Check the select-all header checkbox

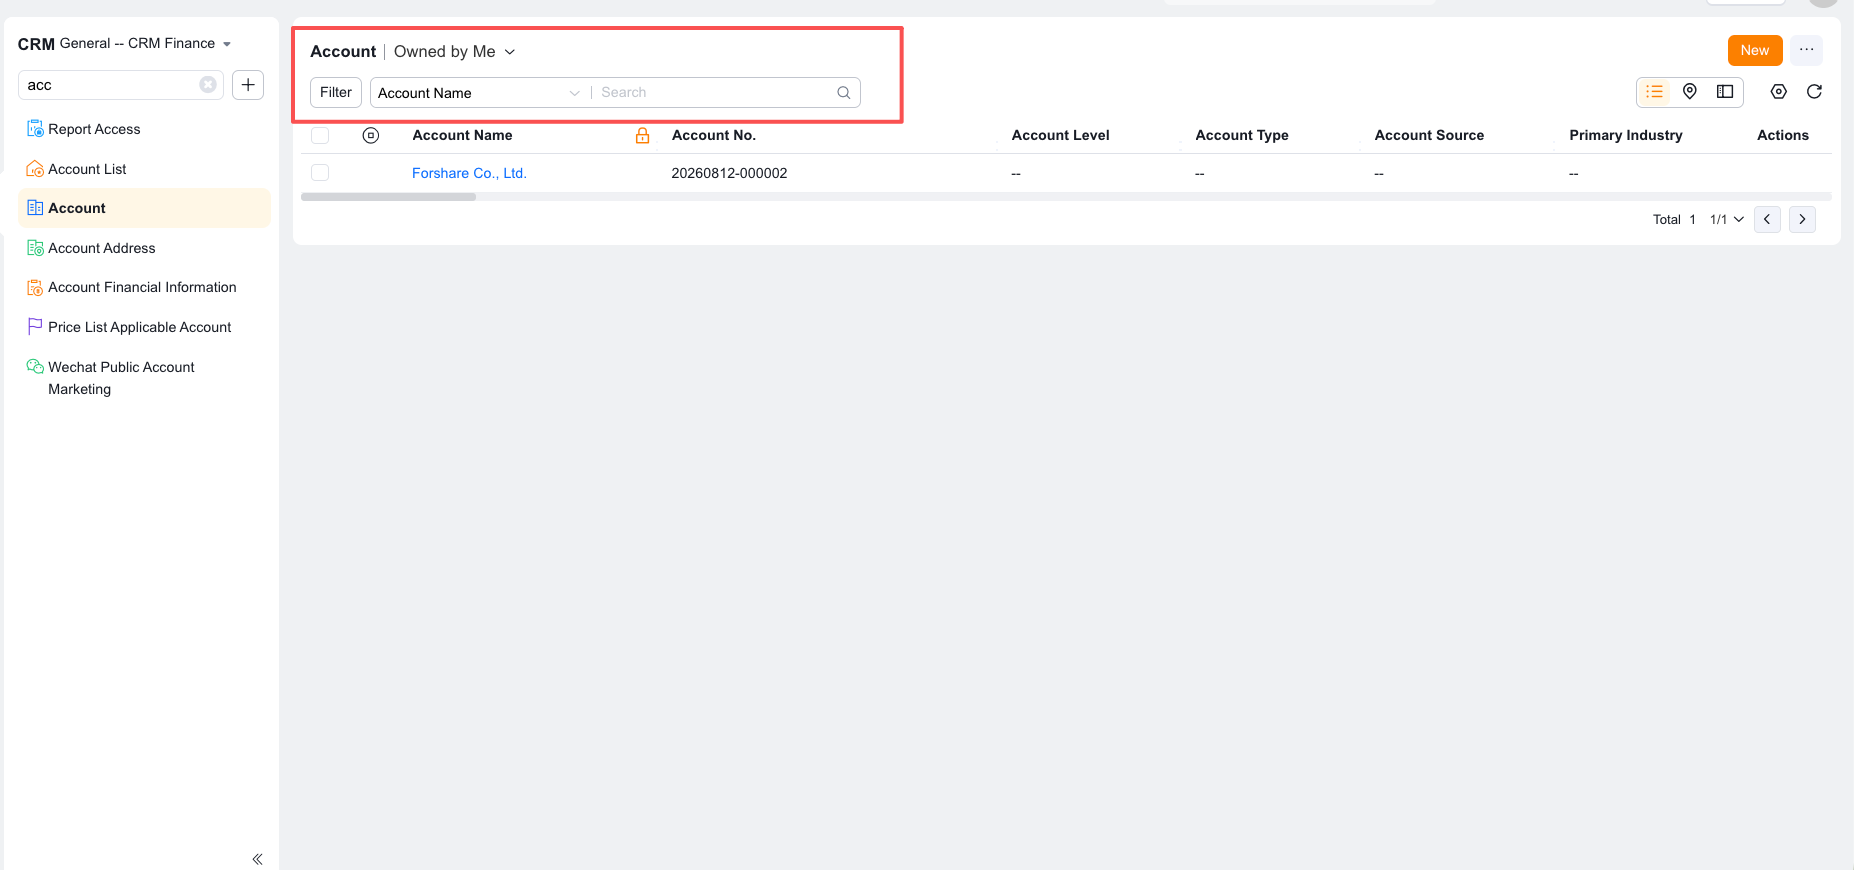[320, 135]
